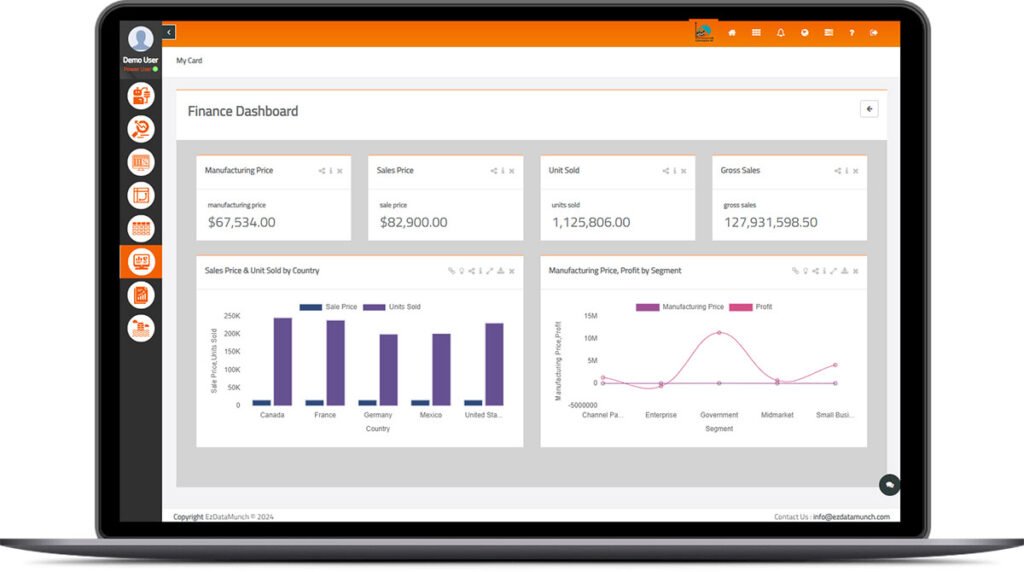This screenshot has width=1024, height=572.
Task: Click the $82,900.00 sale price value
Action: click(x=414, y=222)
